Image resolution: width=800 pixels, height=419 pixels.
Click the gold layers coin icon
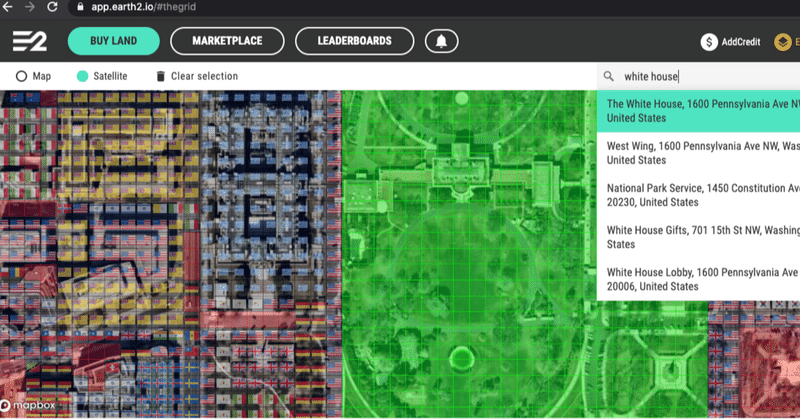tap(783, 42)
